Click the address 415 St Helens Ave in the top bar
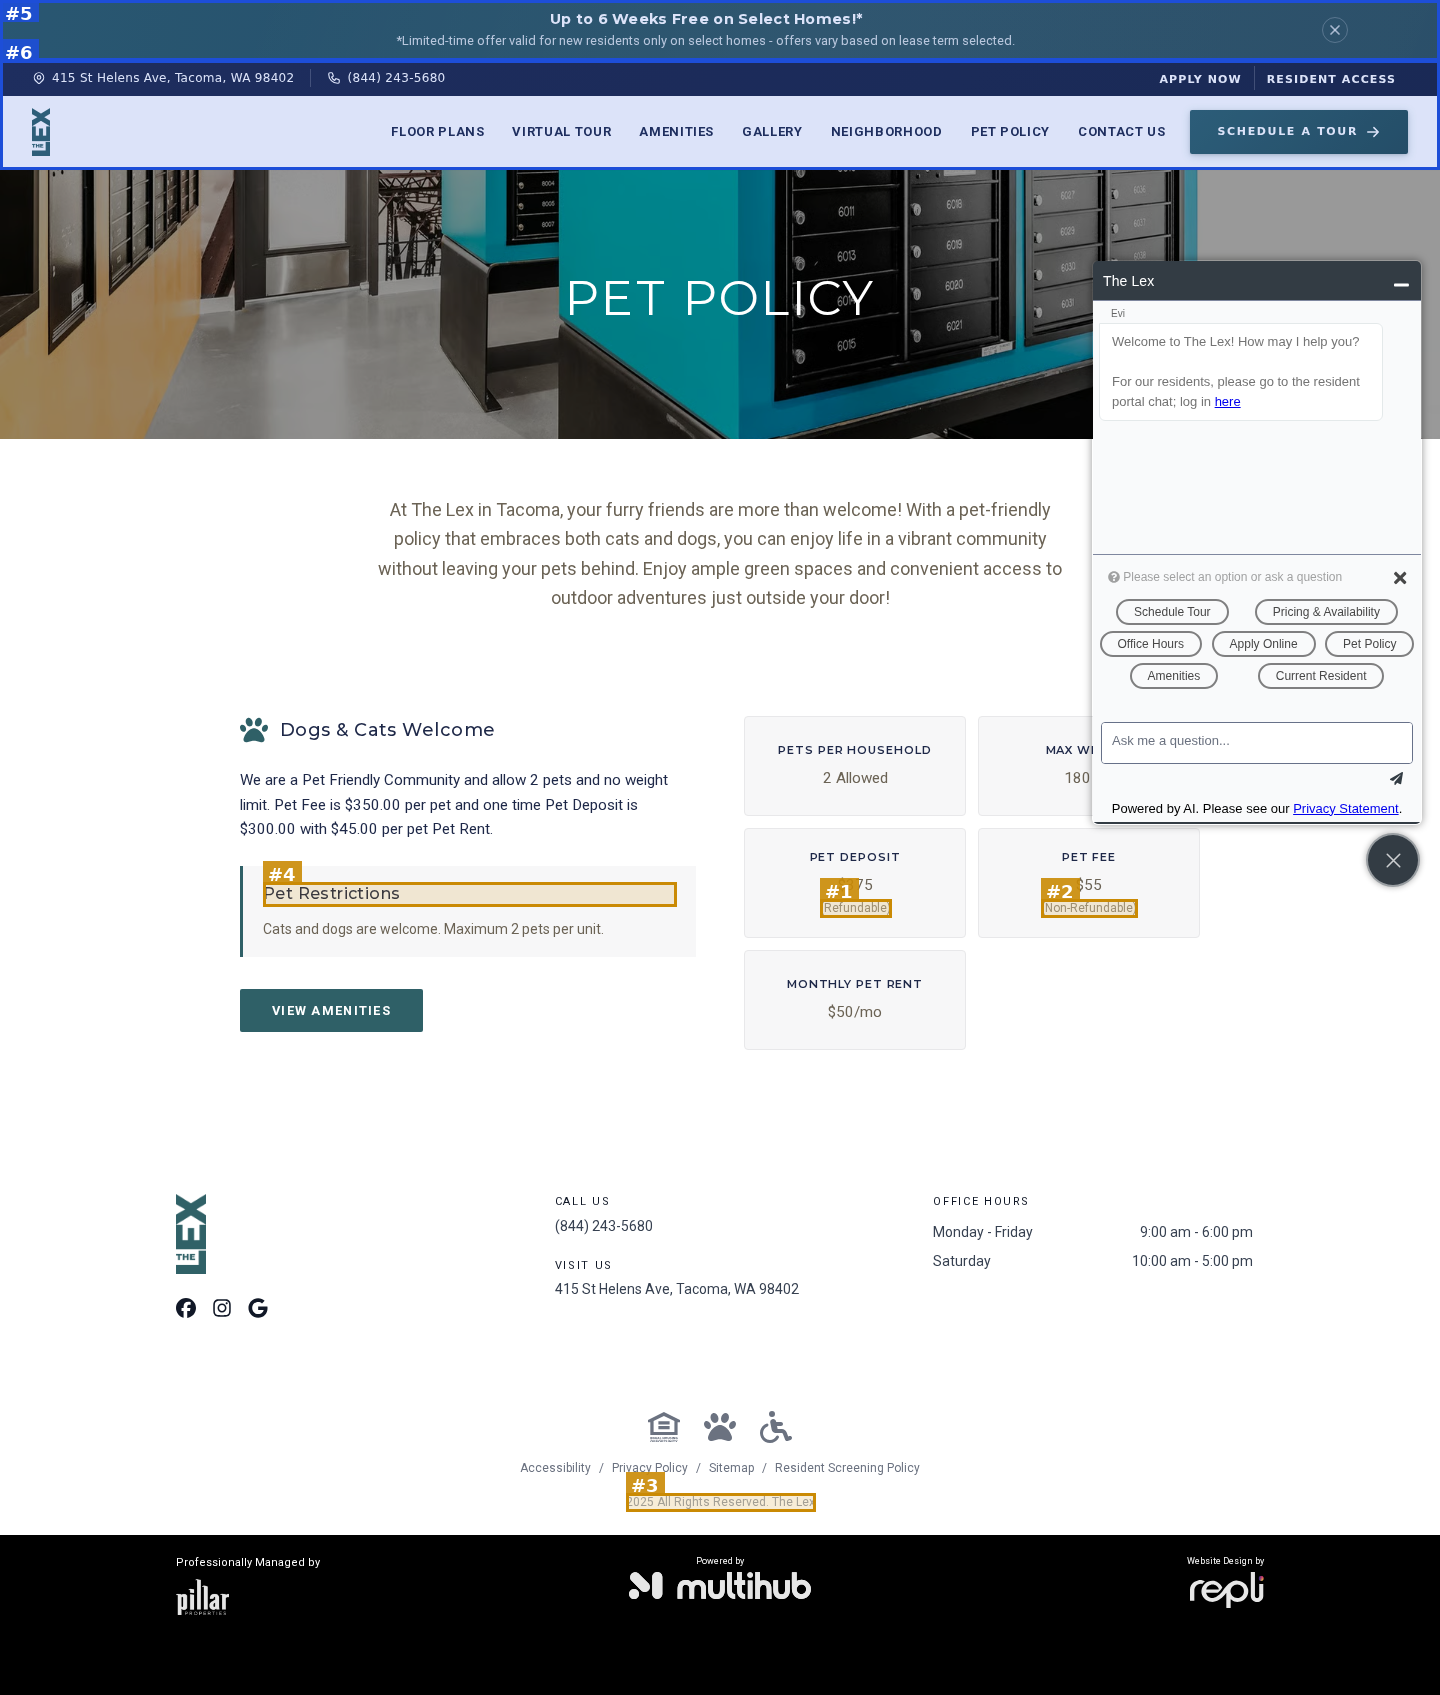 click(x=173, y=78)
